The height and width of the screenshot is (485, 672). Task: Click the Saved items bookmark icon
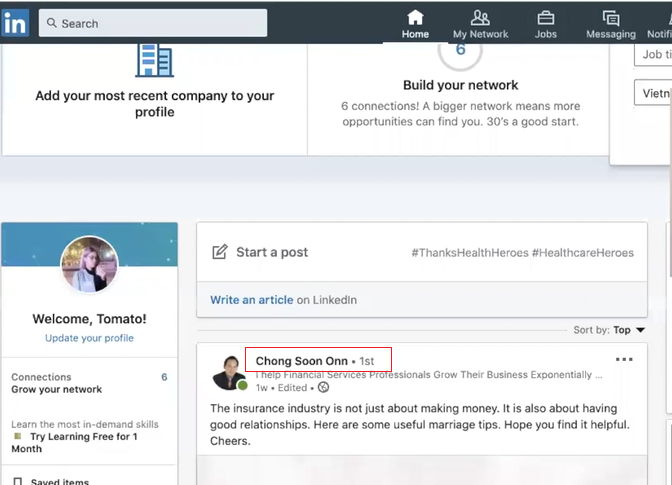(x=17, y=481)
